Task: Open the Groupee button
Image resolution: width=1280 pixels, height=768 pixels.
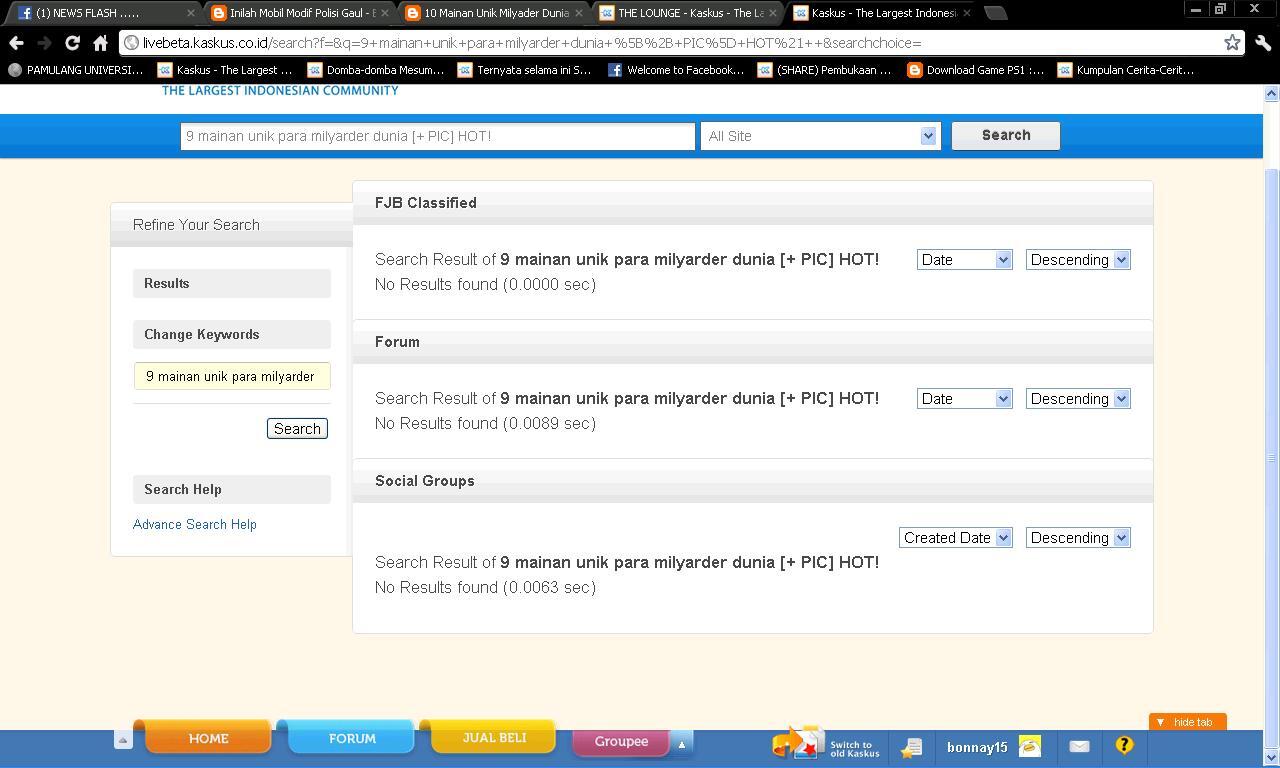Action: coord(621,742)
